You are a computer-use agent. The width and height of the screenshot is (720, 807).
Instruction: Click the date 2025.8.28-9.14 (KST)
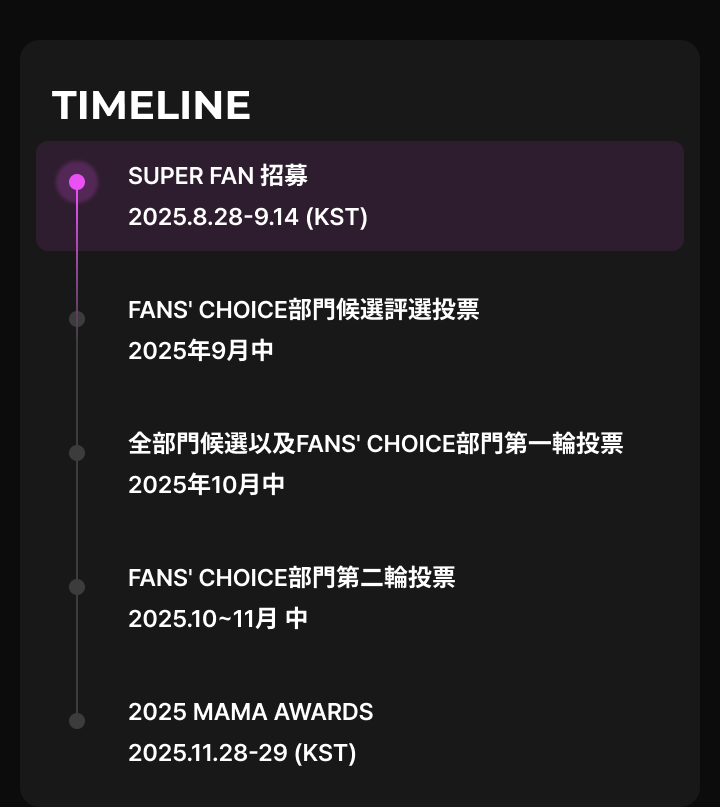coord(248,217)
